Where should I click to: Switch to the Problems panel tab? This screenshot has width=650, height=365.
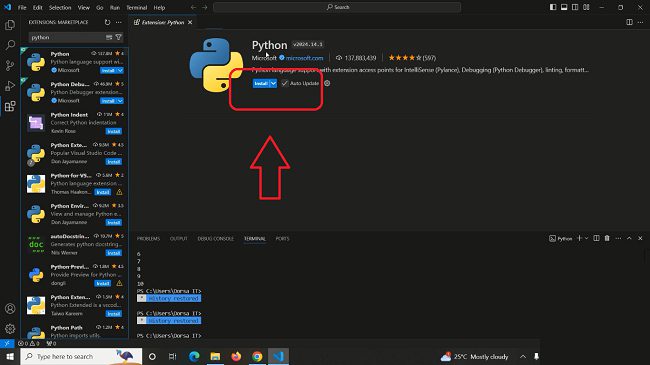[148, 239]
